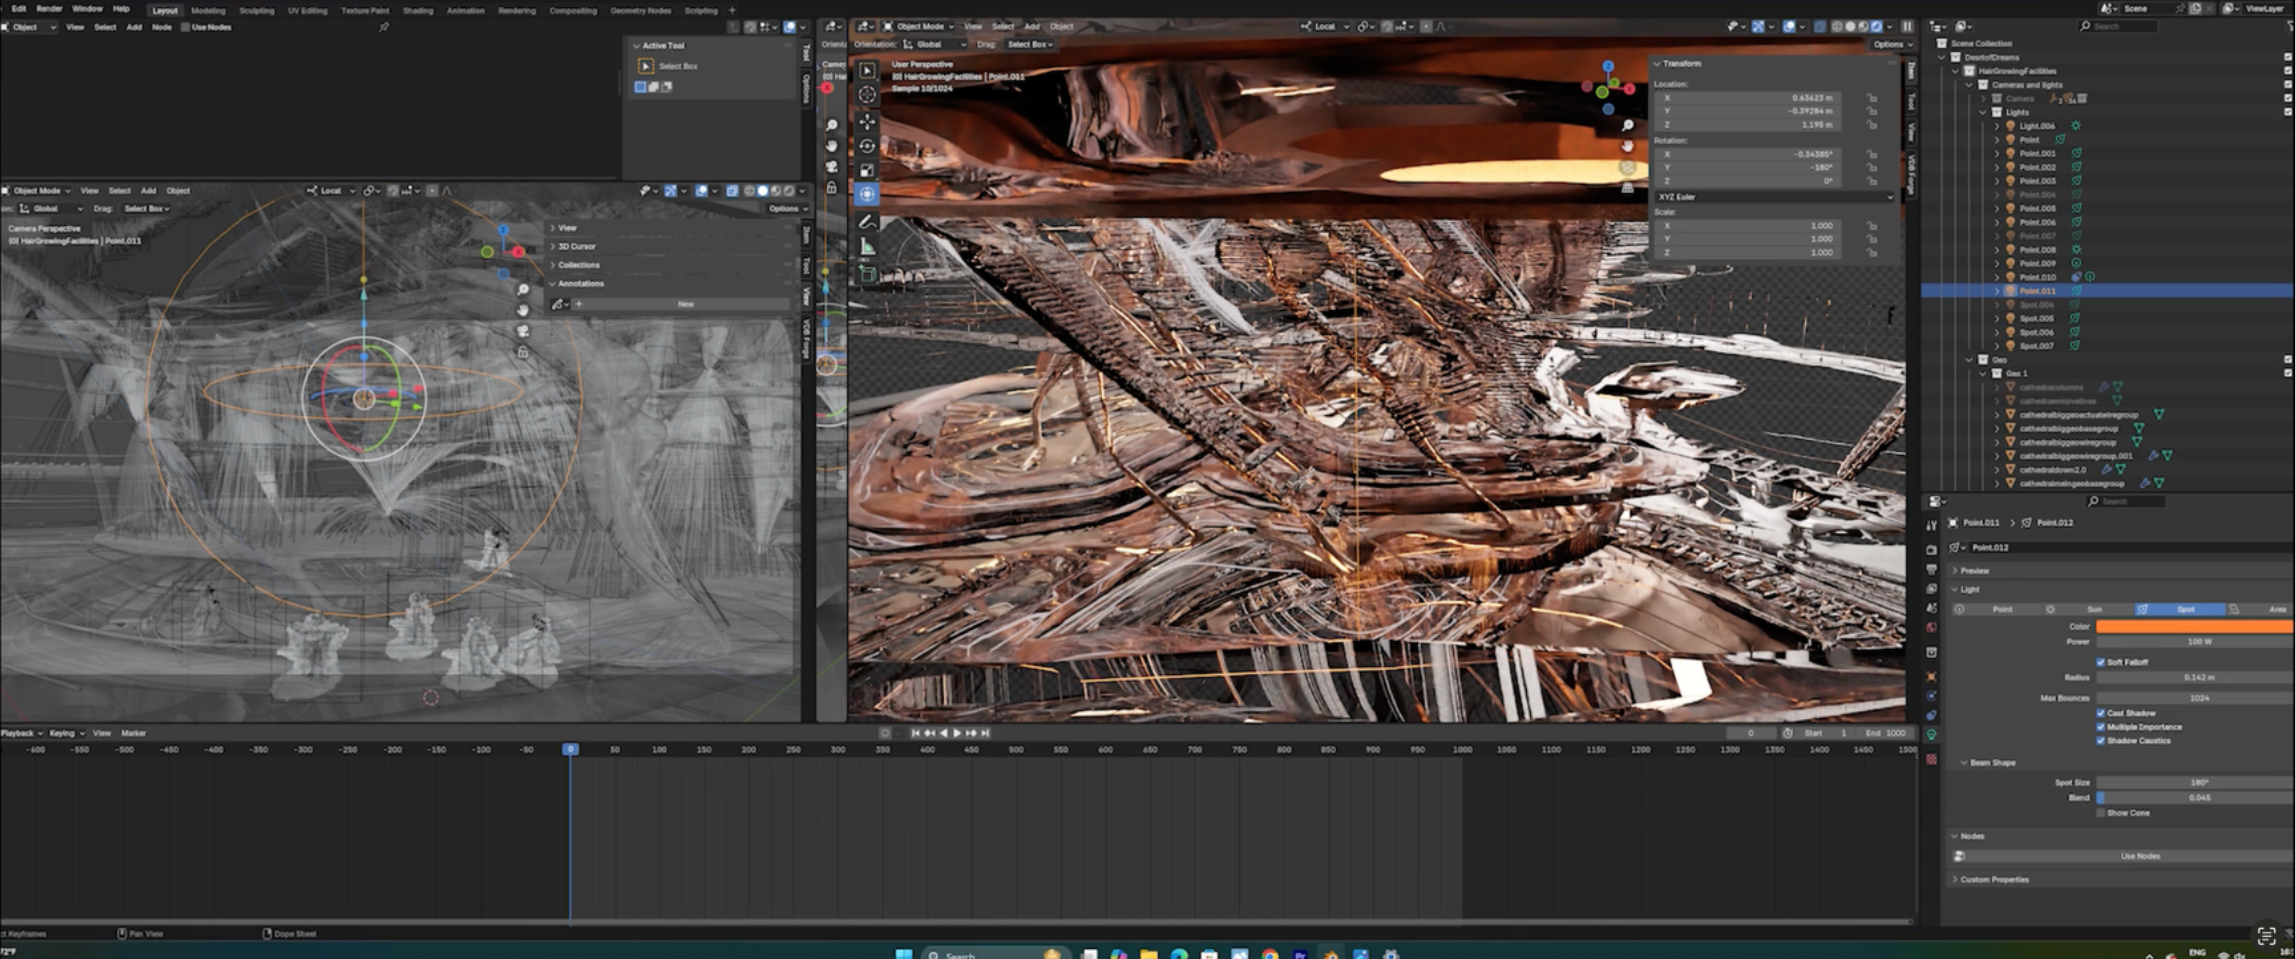Click the Z axis on navigation gizmo
The width and height of the screenshot is (2296, 959).
click(1608, 66)
